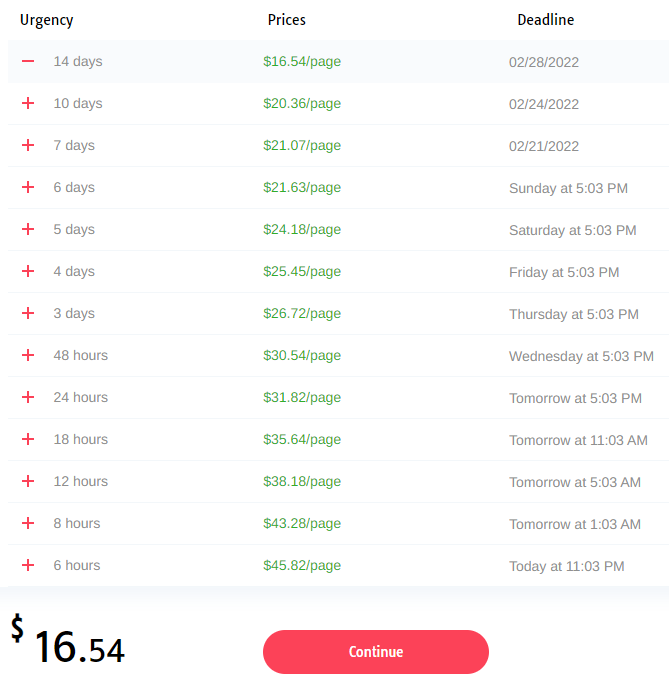This screenshot has width=669, height=680.
Task: Click the Prices column header
Action: 287,20
